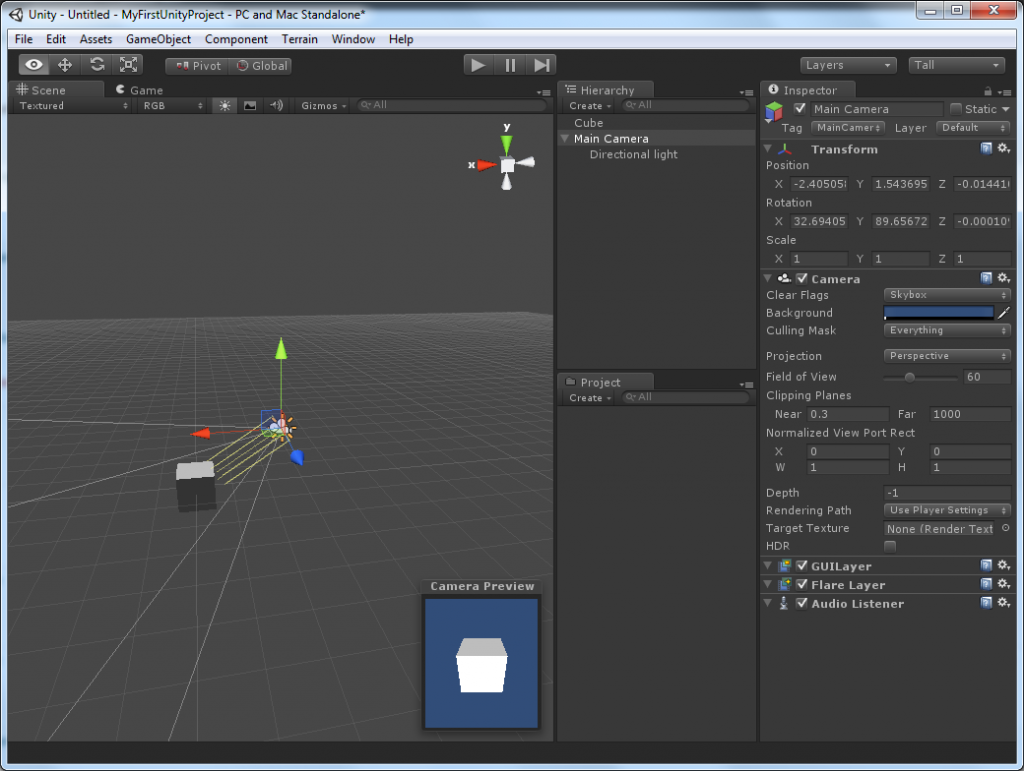This screenshot has width=1024, height=771.
Task: Toggle scene lighting sun icon
Action: [x=224, y=106]
